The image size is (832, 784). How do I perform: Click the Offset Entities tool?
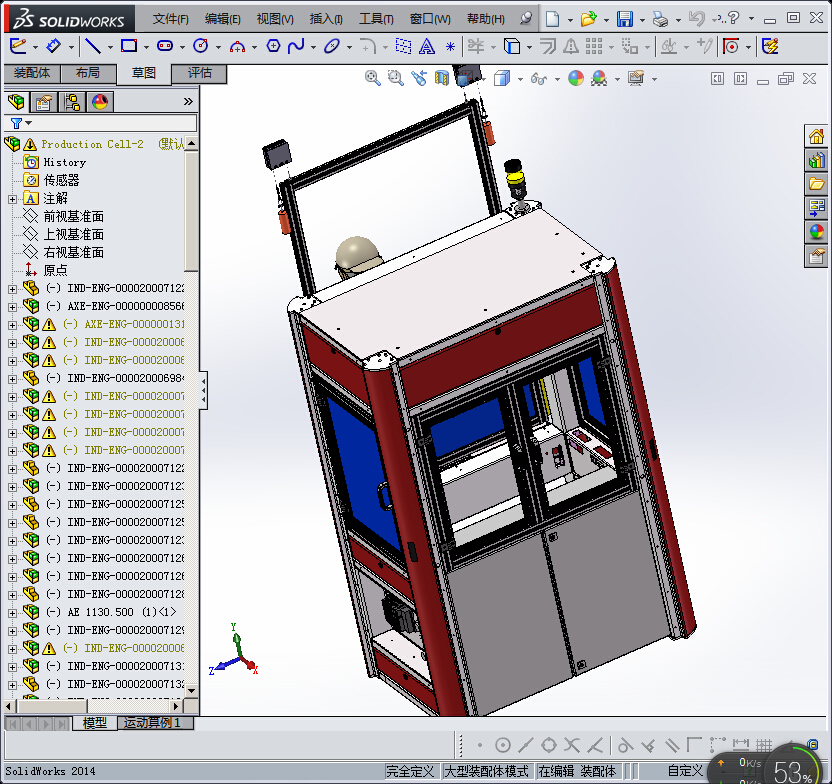(548, 47)
